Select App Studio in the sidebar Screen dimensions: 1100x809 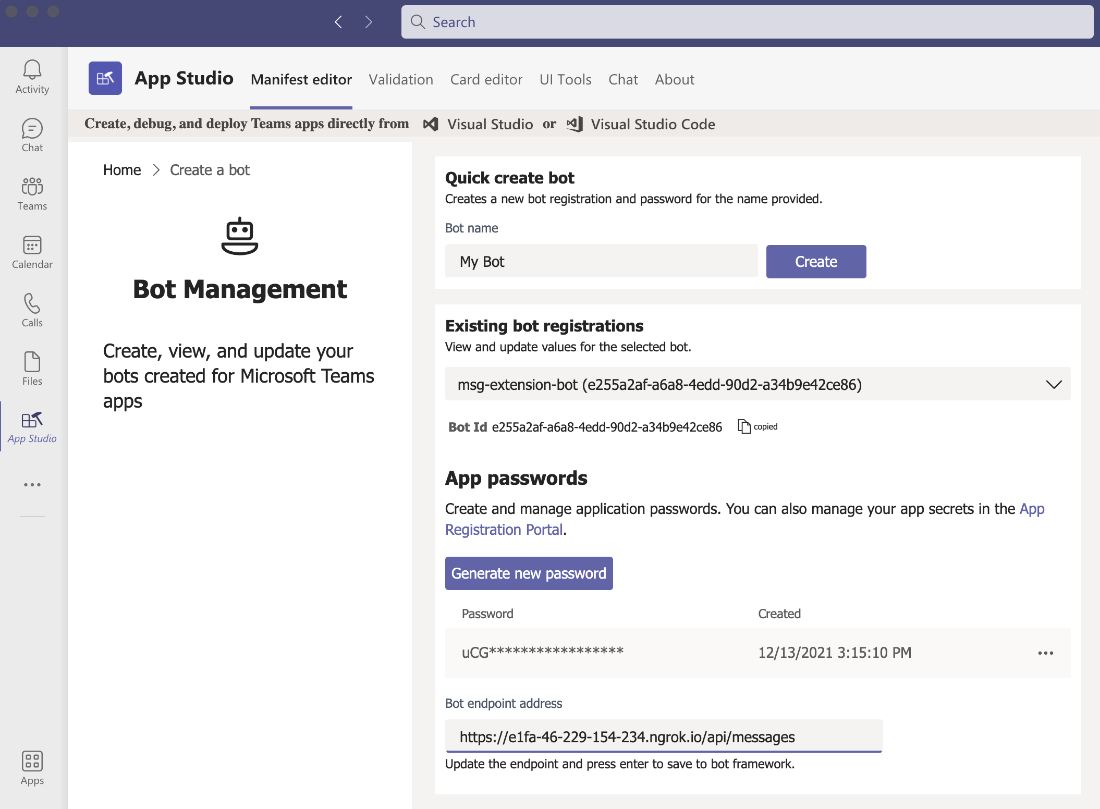coord(32,427)
